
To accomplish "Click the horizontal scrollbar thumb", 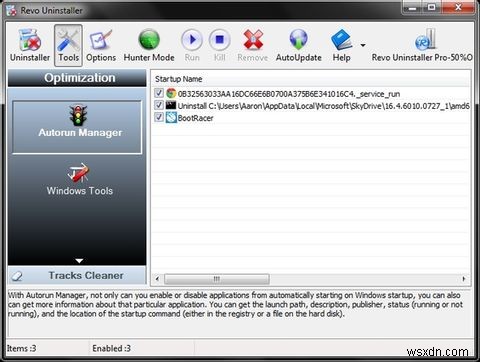I will [x=217, y=279].
